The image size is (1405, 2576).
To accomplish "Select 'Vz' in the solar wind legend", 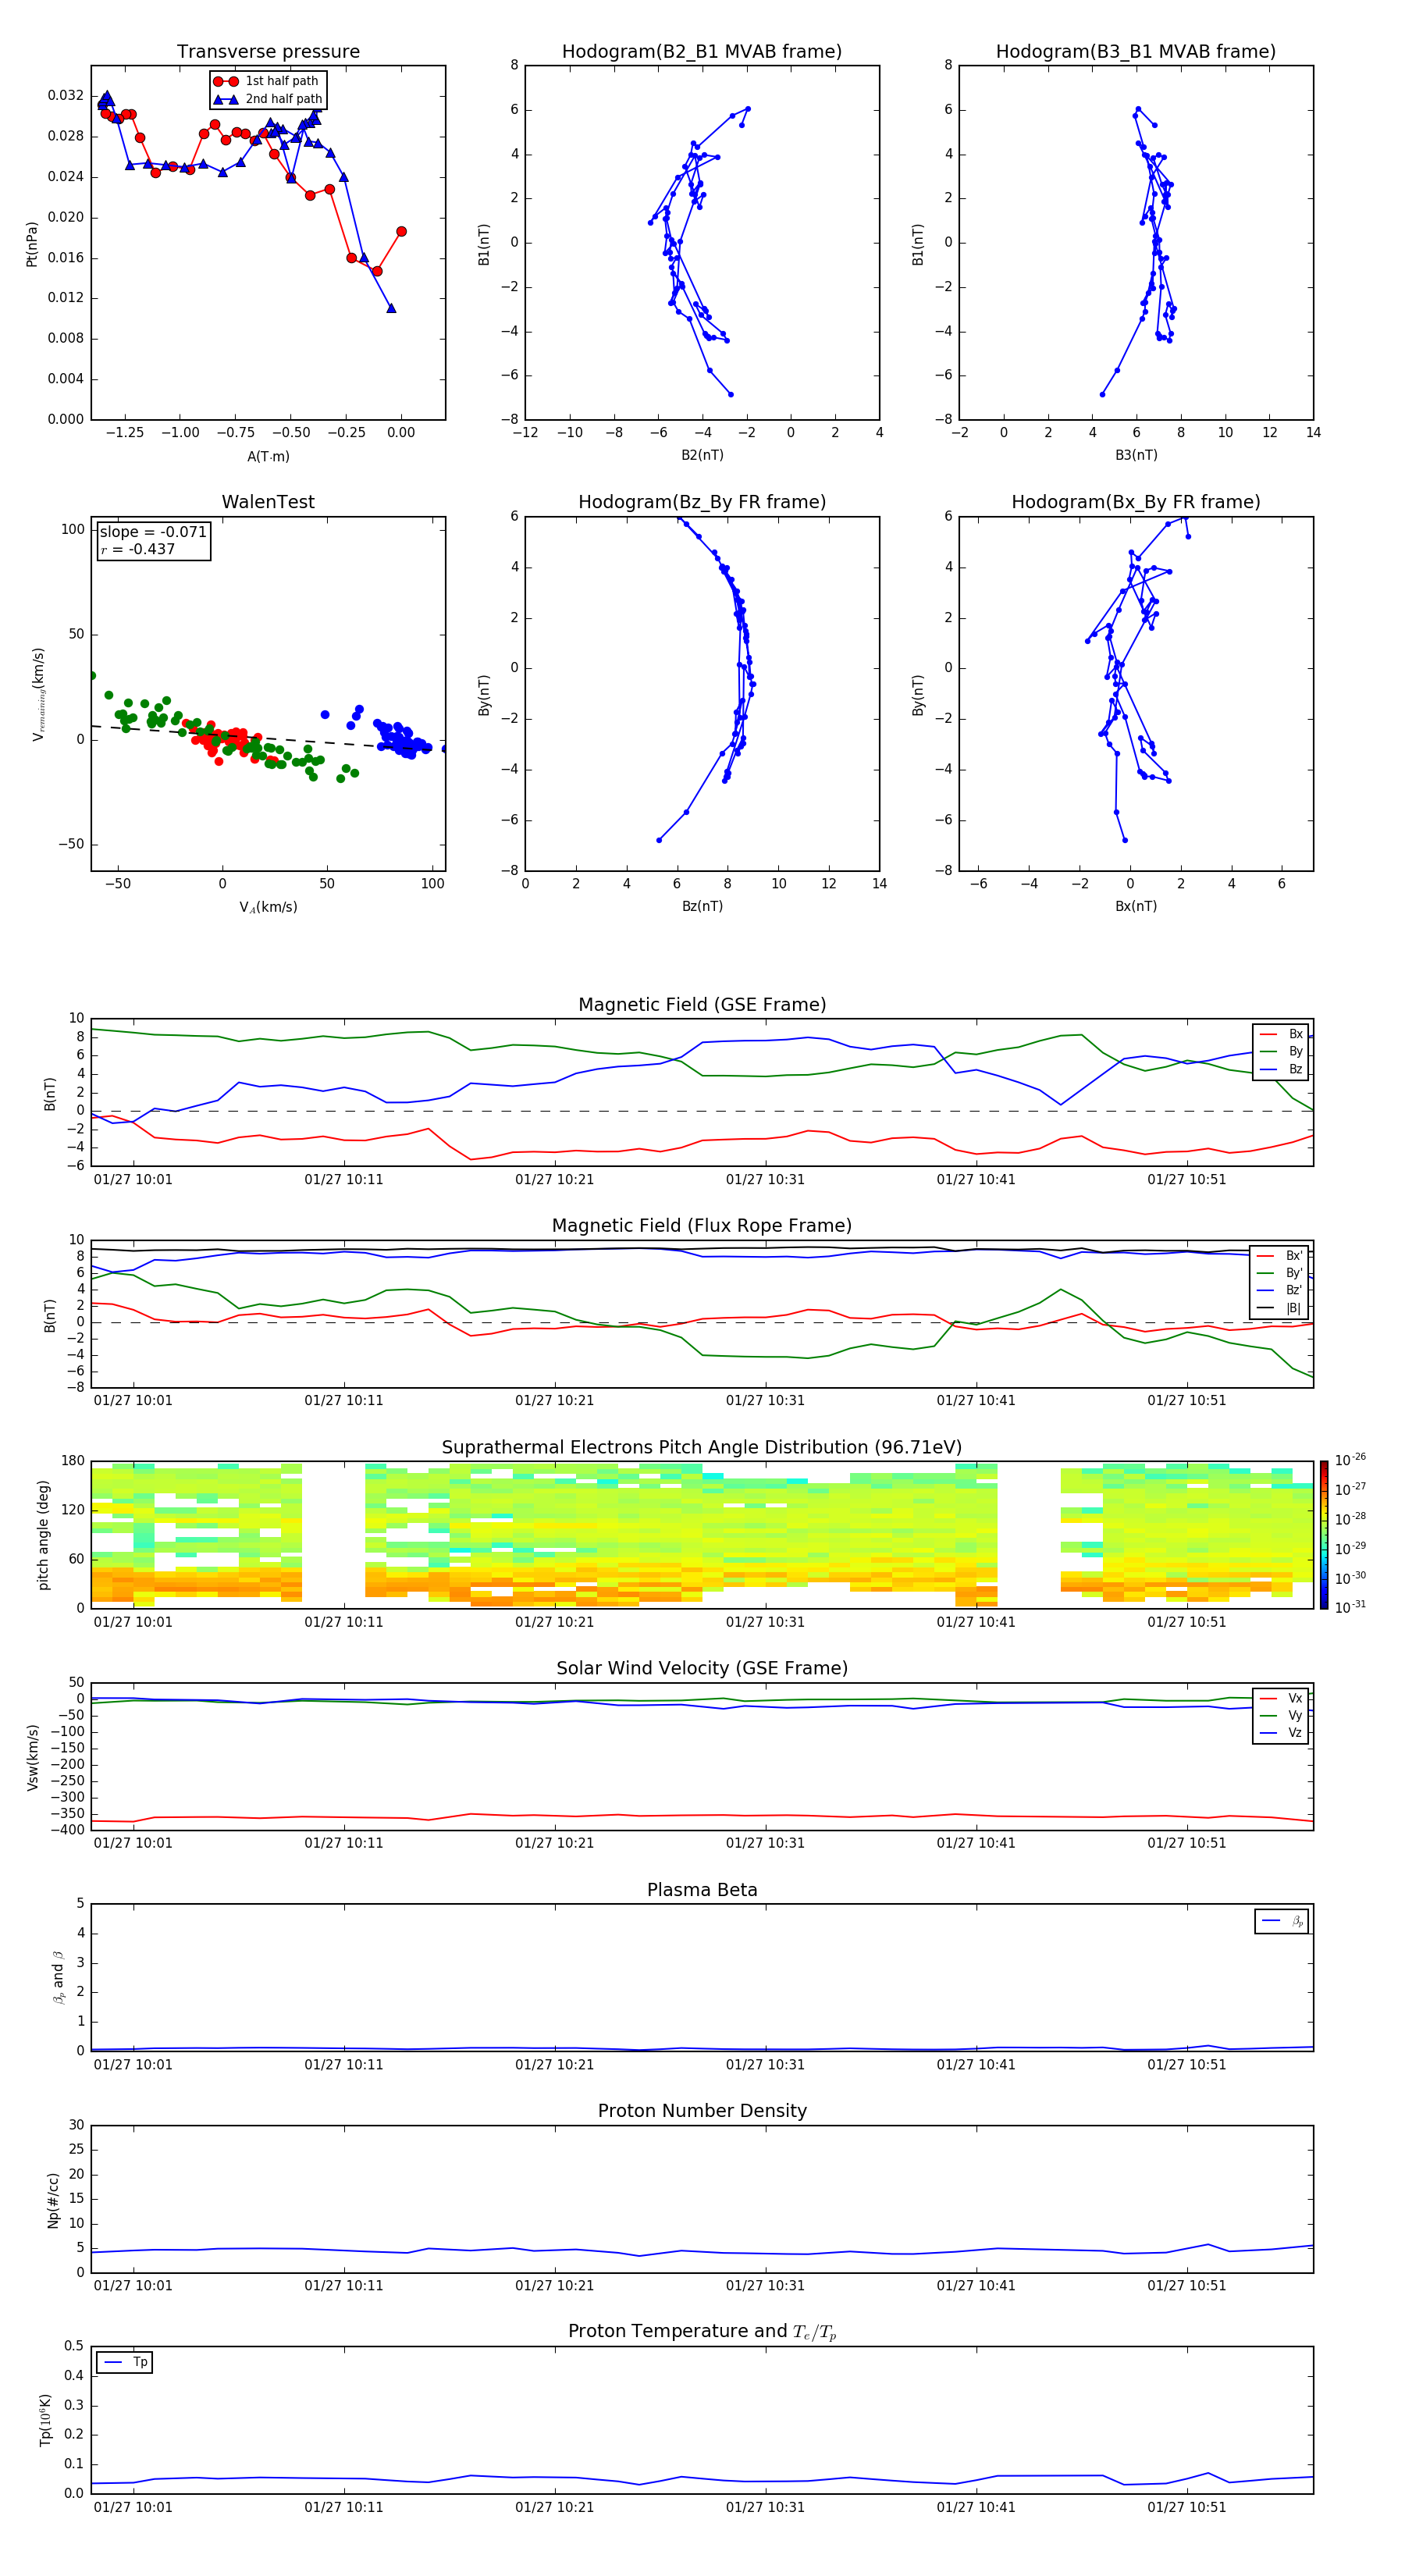I will coord(1281,1734).
